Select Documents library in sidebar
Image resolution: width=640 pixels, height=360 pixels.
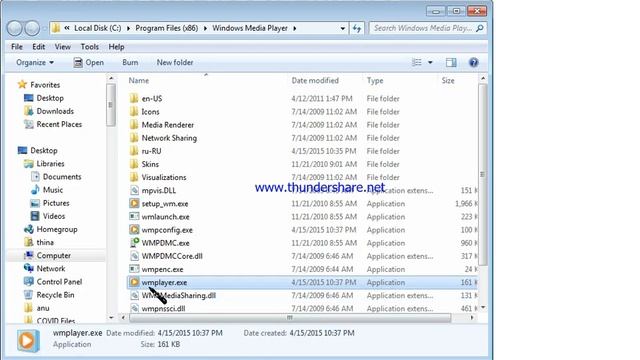[62, 177]
